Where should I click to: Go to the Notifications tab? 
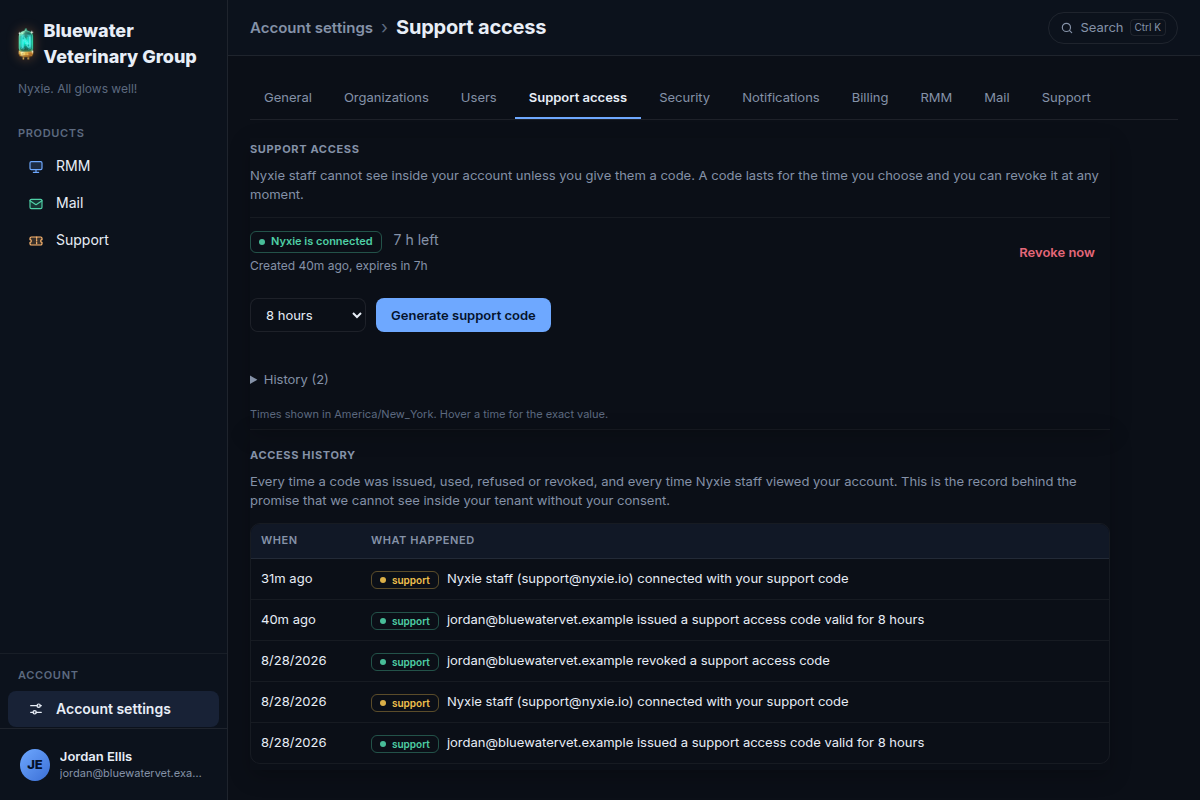(x=781, y=98)
